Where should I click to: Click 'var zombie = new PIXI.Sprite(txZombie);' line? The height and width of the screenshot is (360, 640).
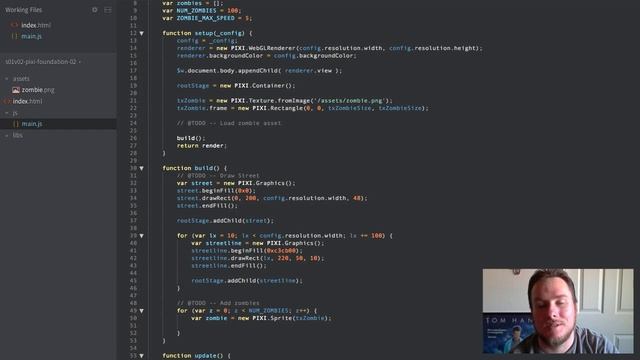tap(261, 318)
